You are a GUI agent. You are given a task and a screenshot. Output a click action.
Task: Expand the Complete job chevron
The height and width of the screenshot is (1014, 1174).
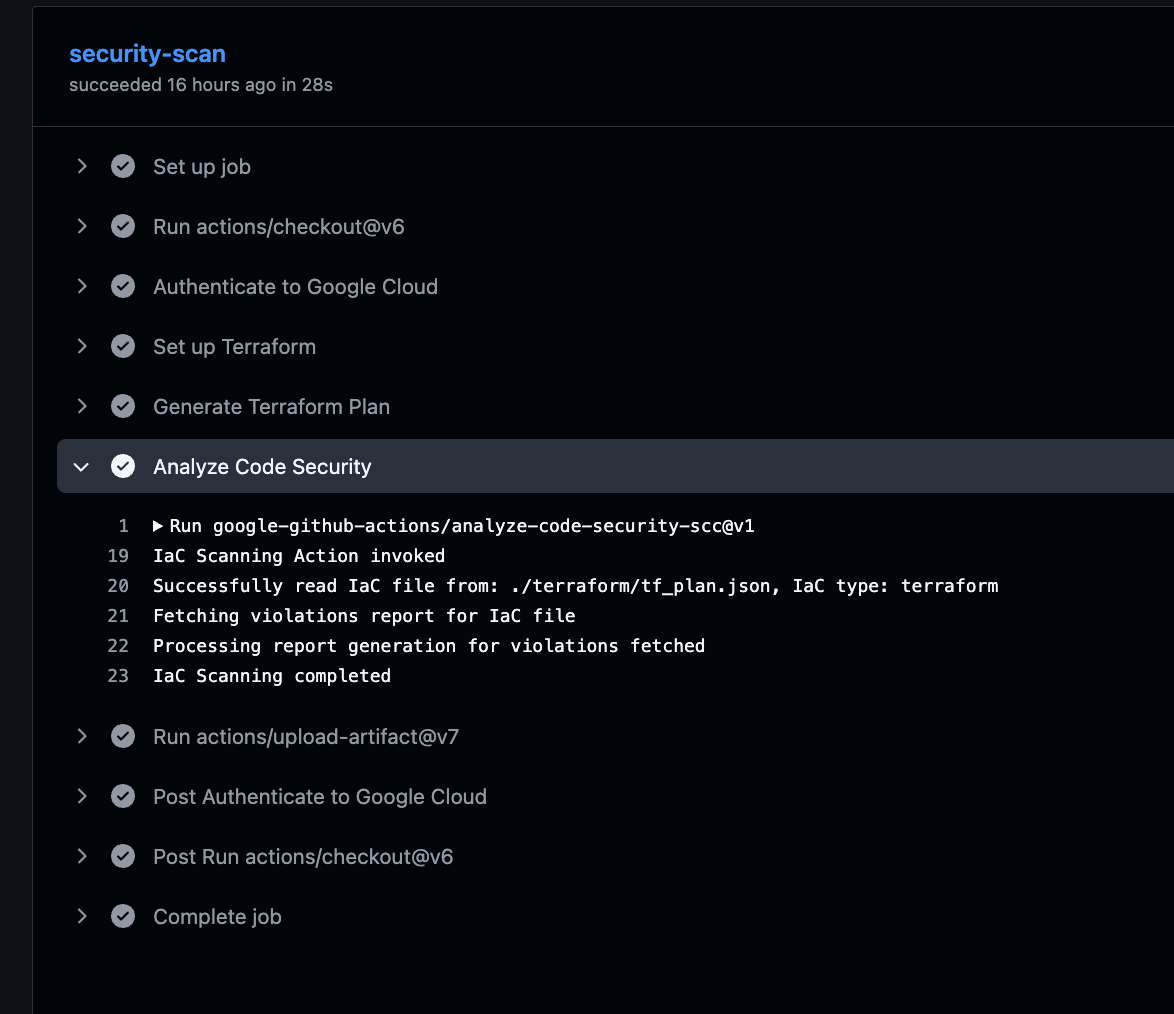point(82,916)
